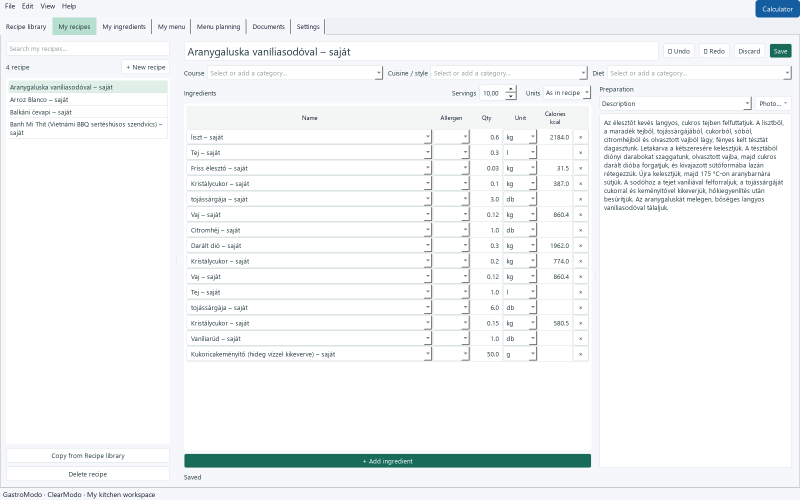Open the Cuisine / style category dropdown

click(x=583, y=73)
